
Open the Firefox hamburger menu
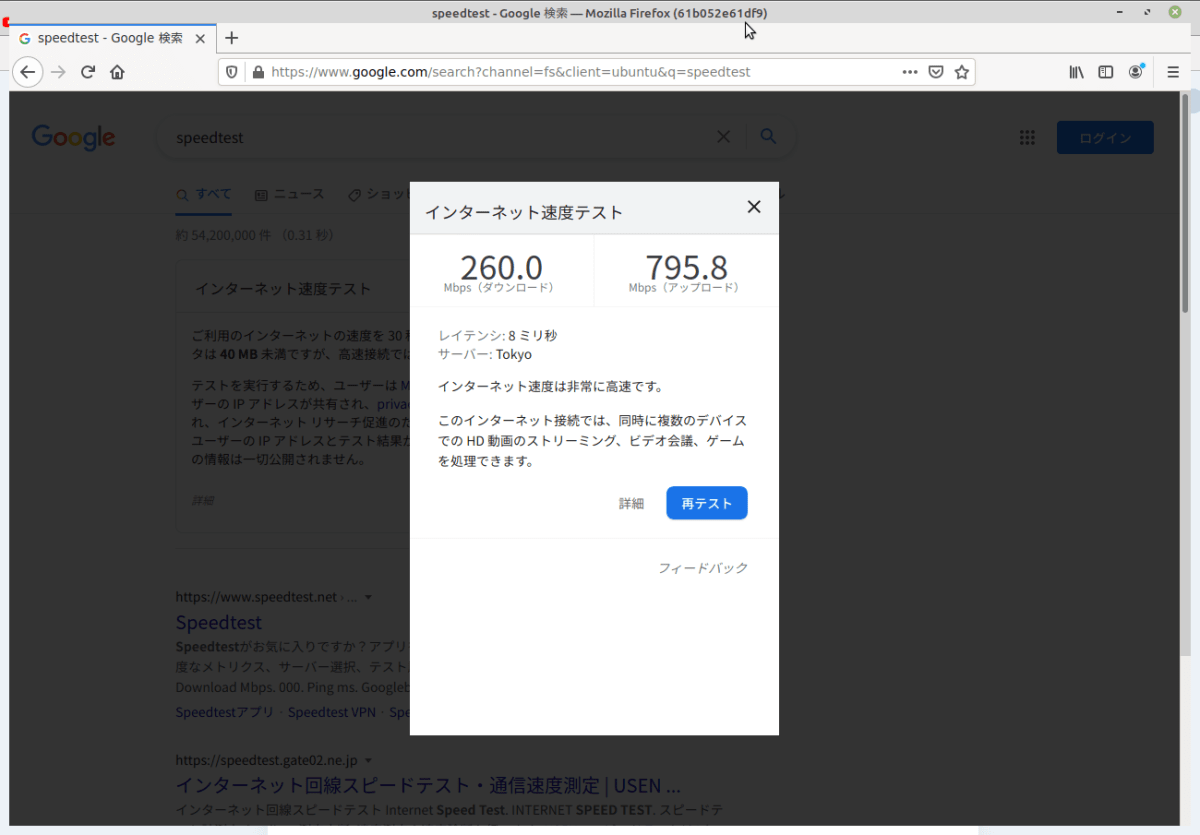[x=1173, y=72]
